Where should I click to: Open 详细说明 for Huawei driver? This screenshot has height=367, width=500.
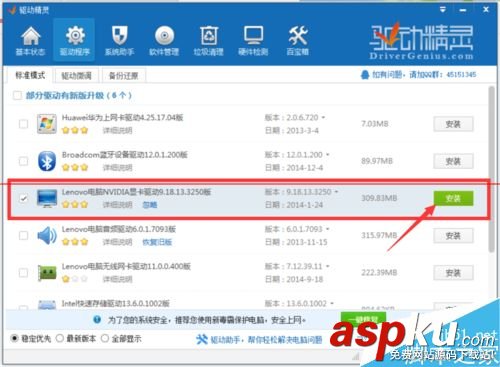click(x=117, y=130)
